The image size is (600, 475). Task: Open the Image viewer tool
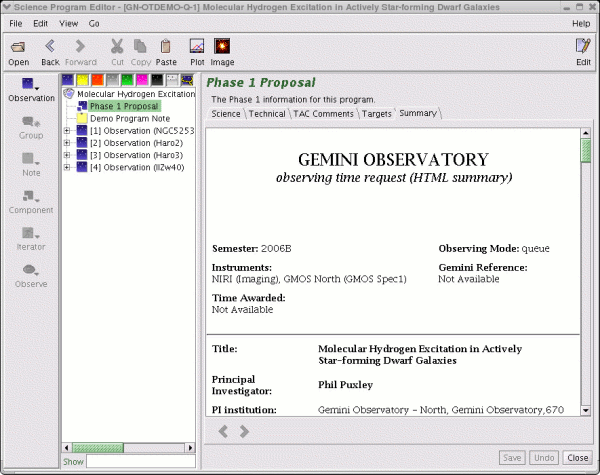pos(222,46)
